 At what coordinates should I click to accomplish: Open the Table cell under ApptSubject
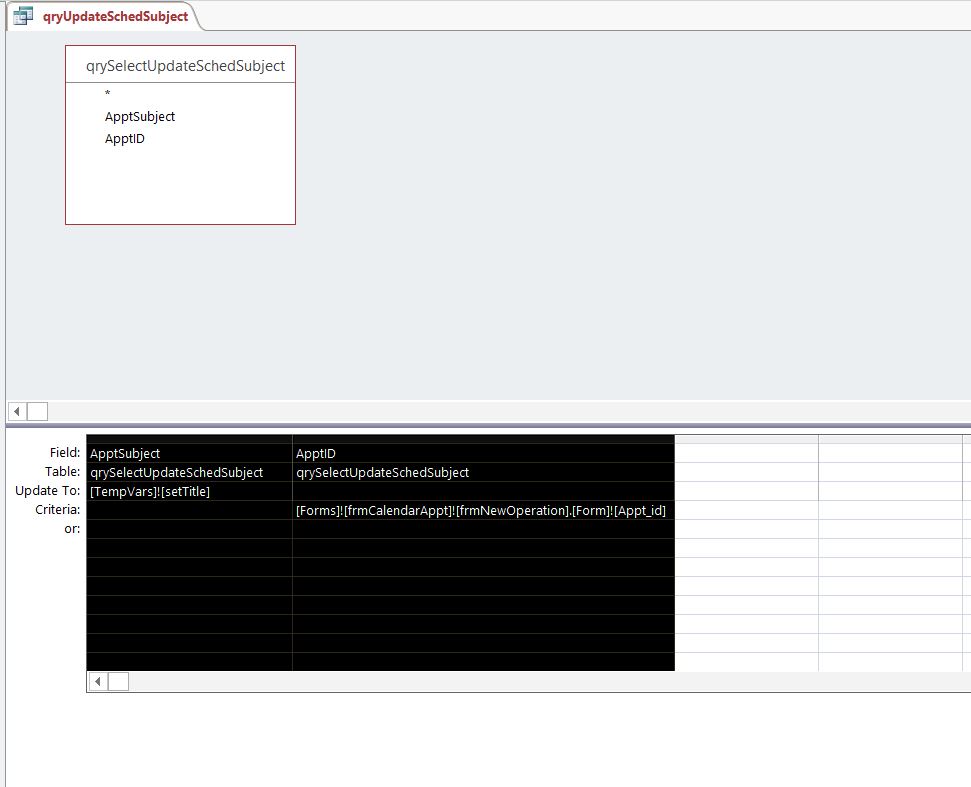pyautogui.click(x=189, y=472)
